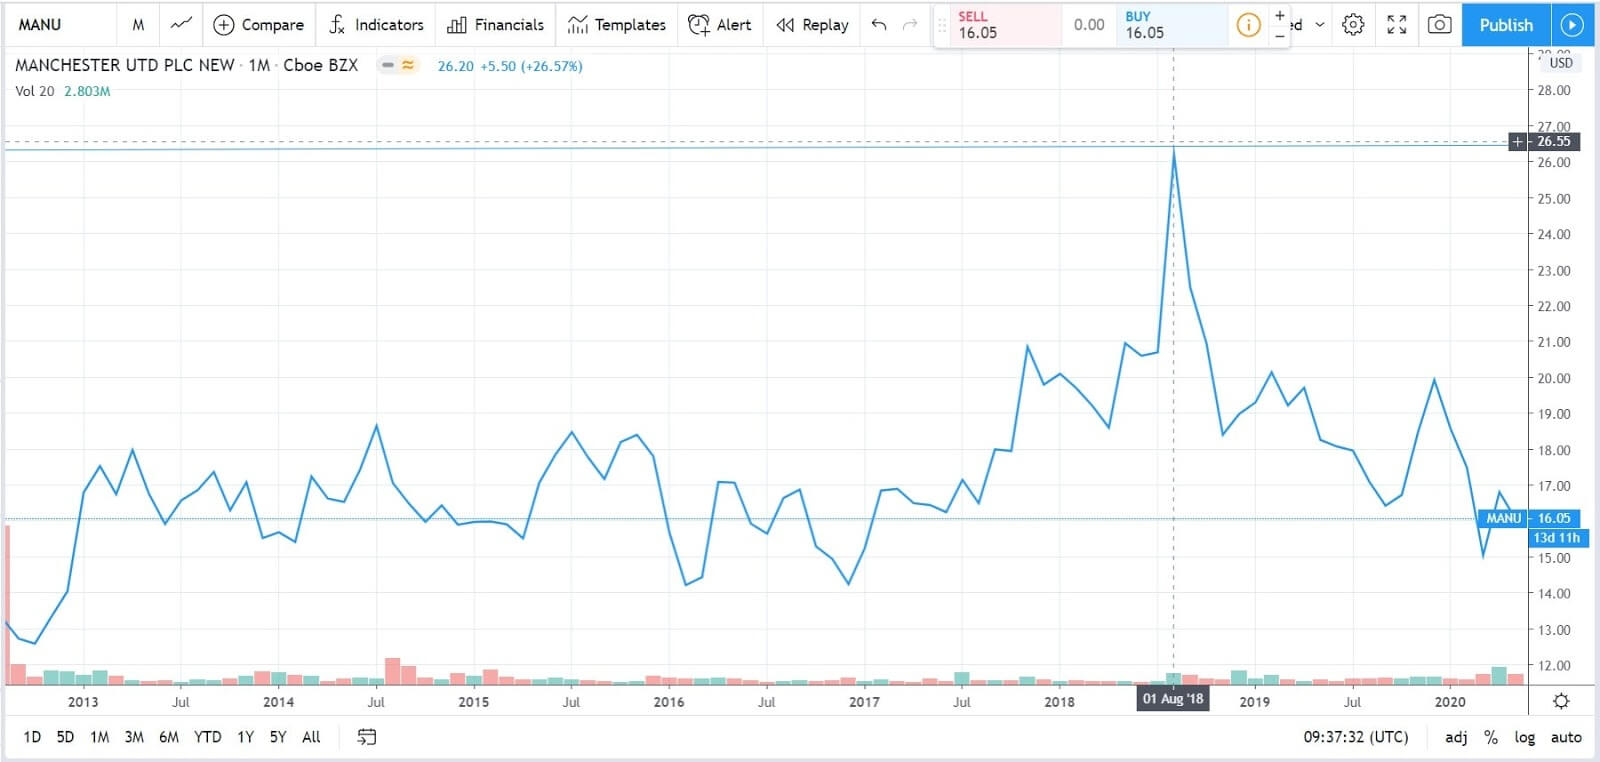Viewport: 1600px width, 762px height.
Task: Redo the last undone action
Action: click(910, 24)
